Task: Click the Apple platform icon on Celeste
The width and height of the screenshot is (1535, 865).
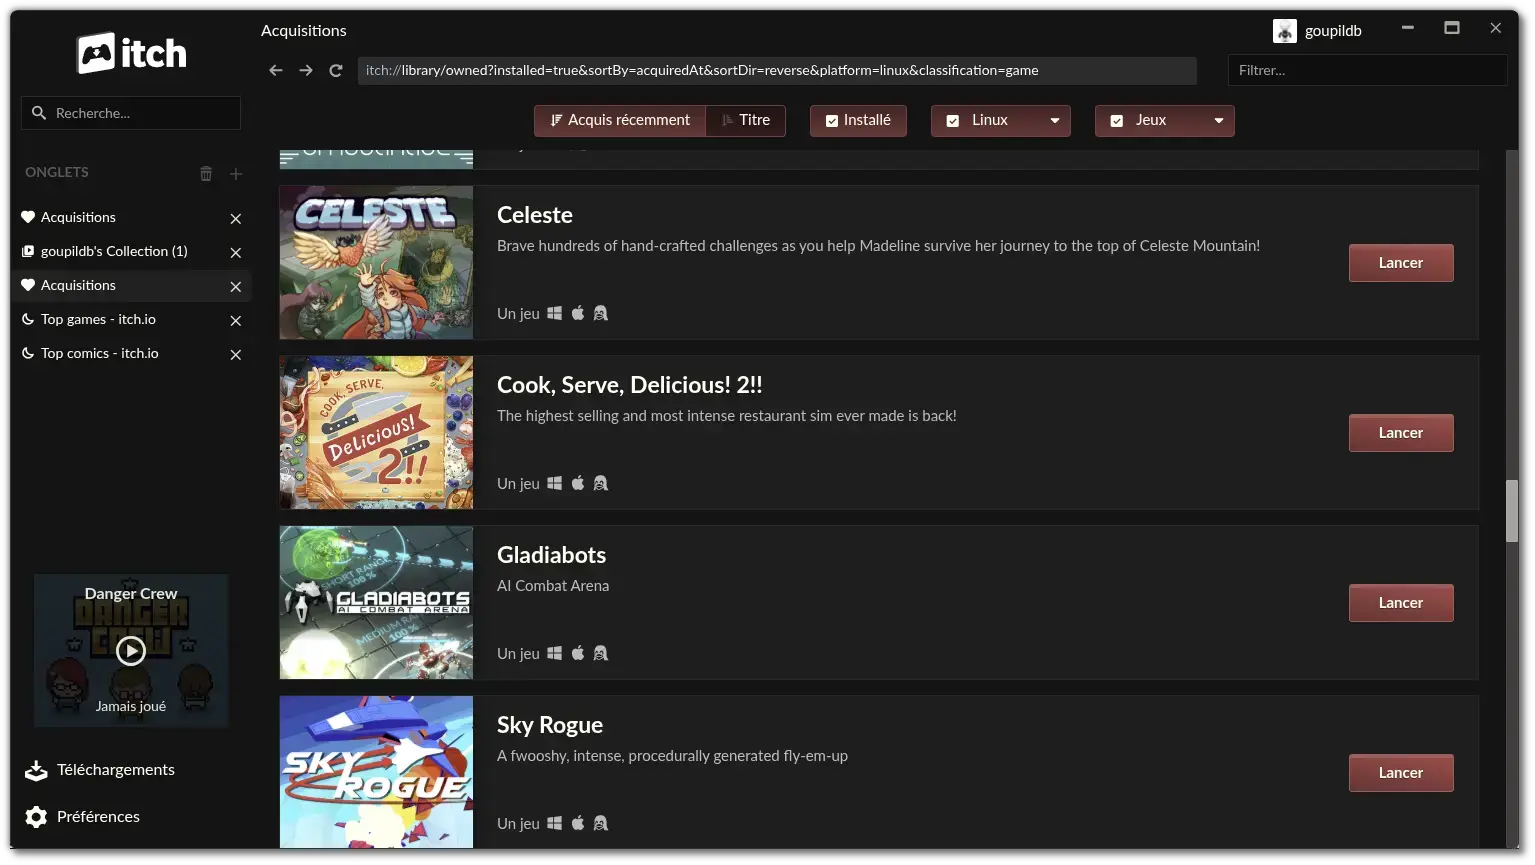Action: point(578,313)
